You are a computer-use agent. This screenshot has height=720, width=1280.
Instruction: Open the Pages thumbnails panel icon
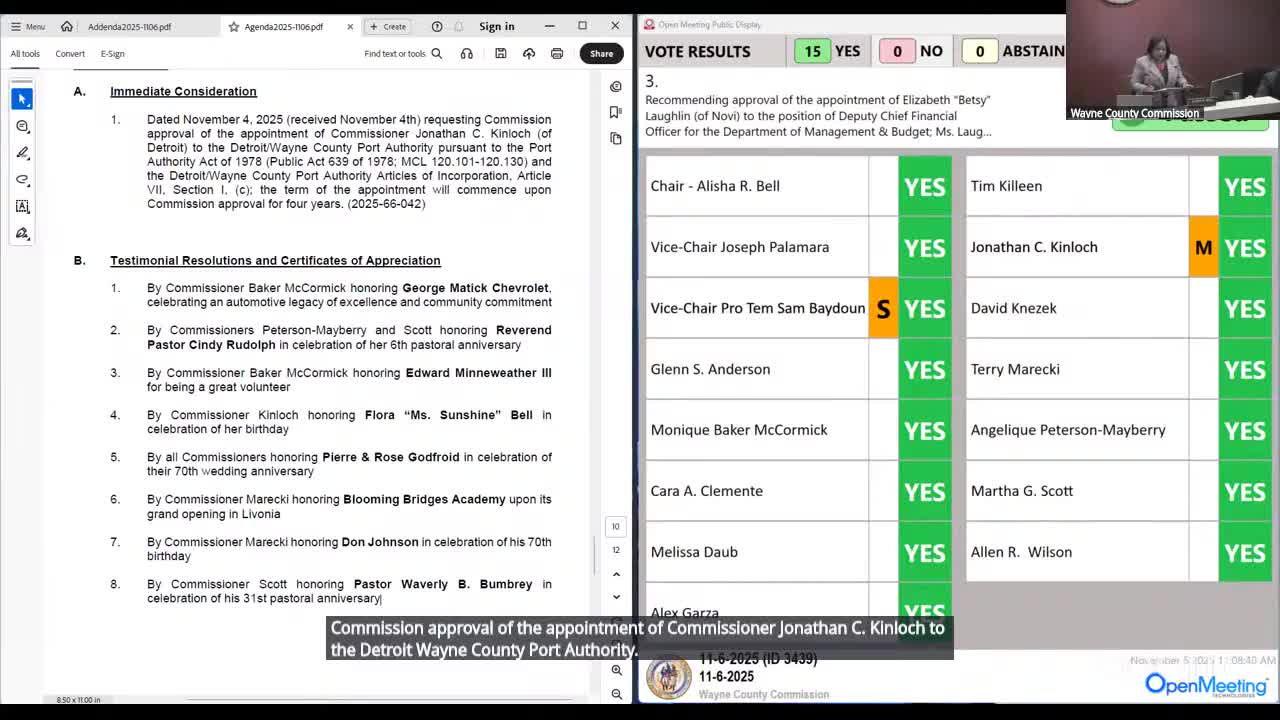point(616,138)
